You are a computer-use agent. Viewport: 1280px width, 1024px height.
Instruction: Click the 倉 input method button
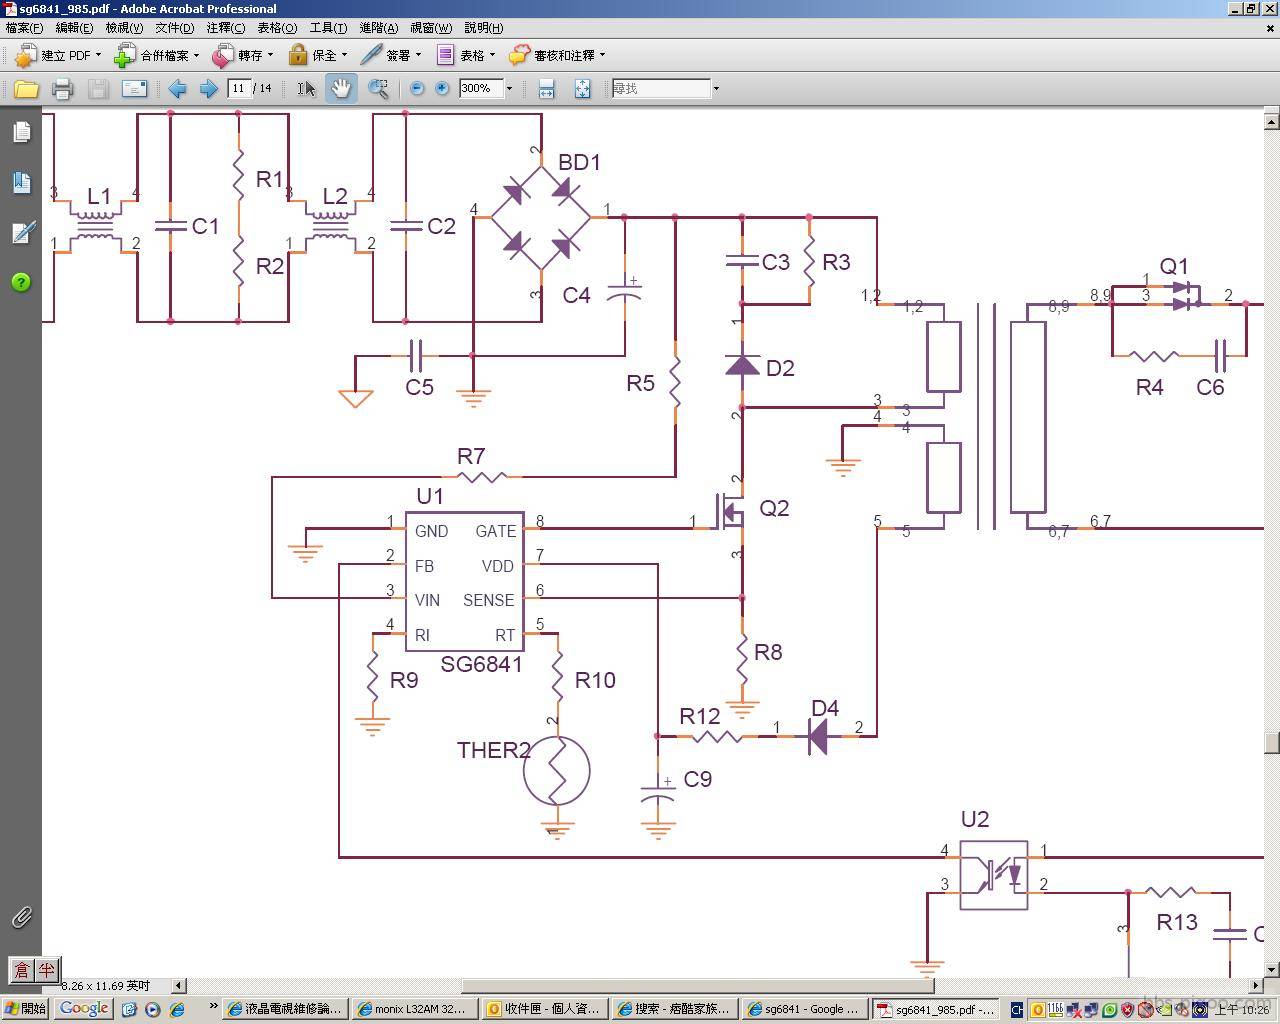coord(22,969)
